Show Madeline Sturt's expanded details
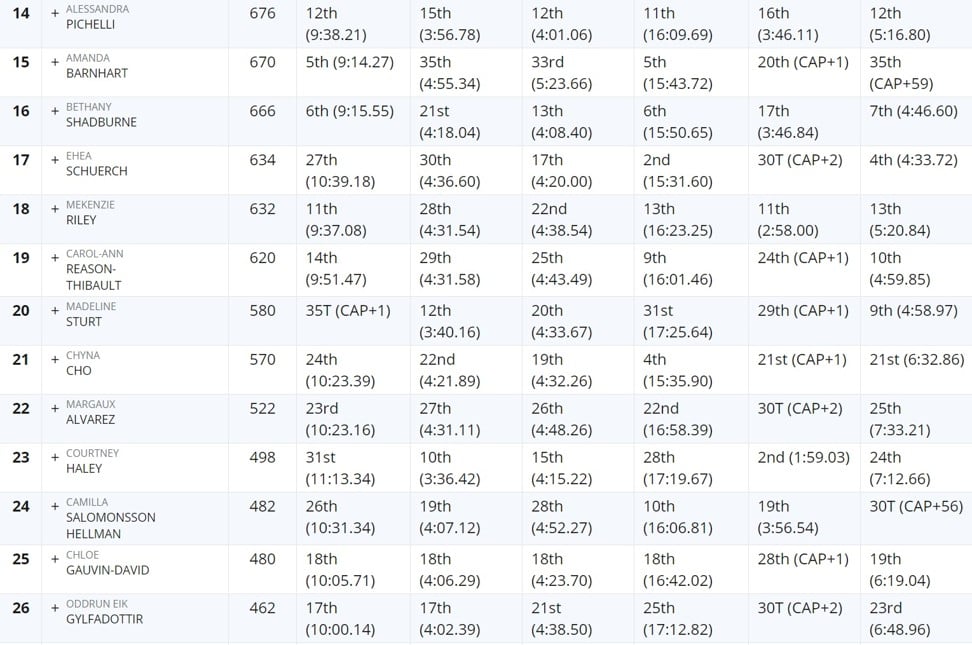 click(x=55, y=311)
